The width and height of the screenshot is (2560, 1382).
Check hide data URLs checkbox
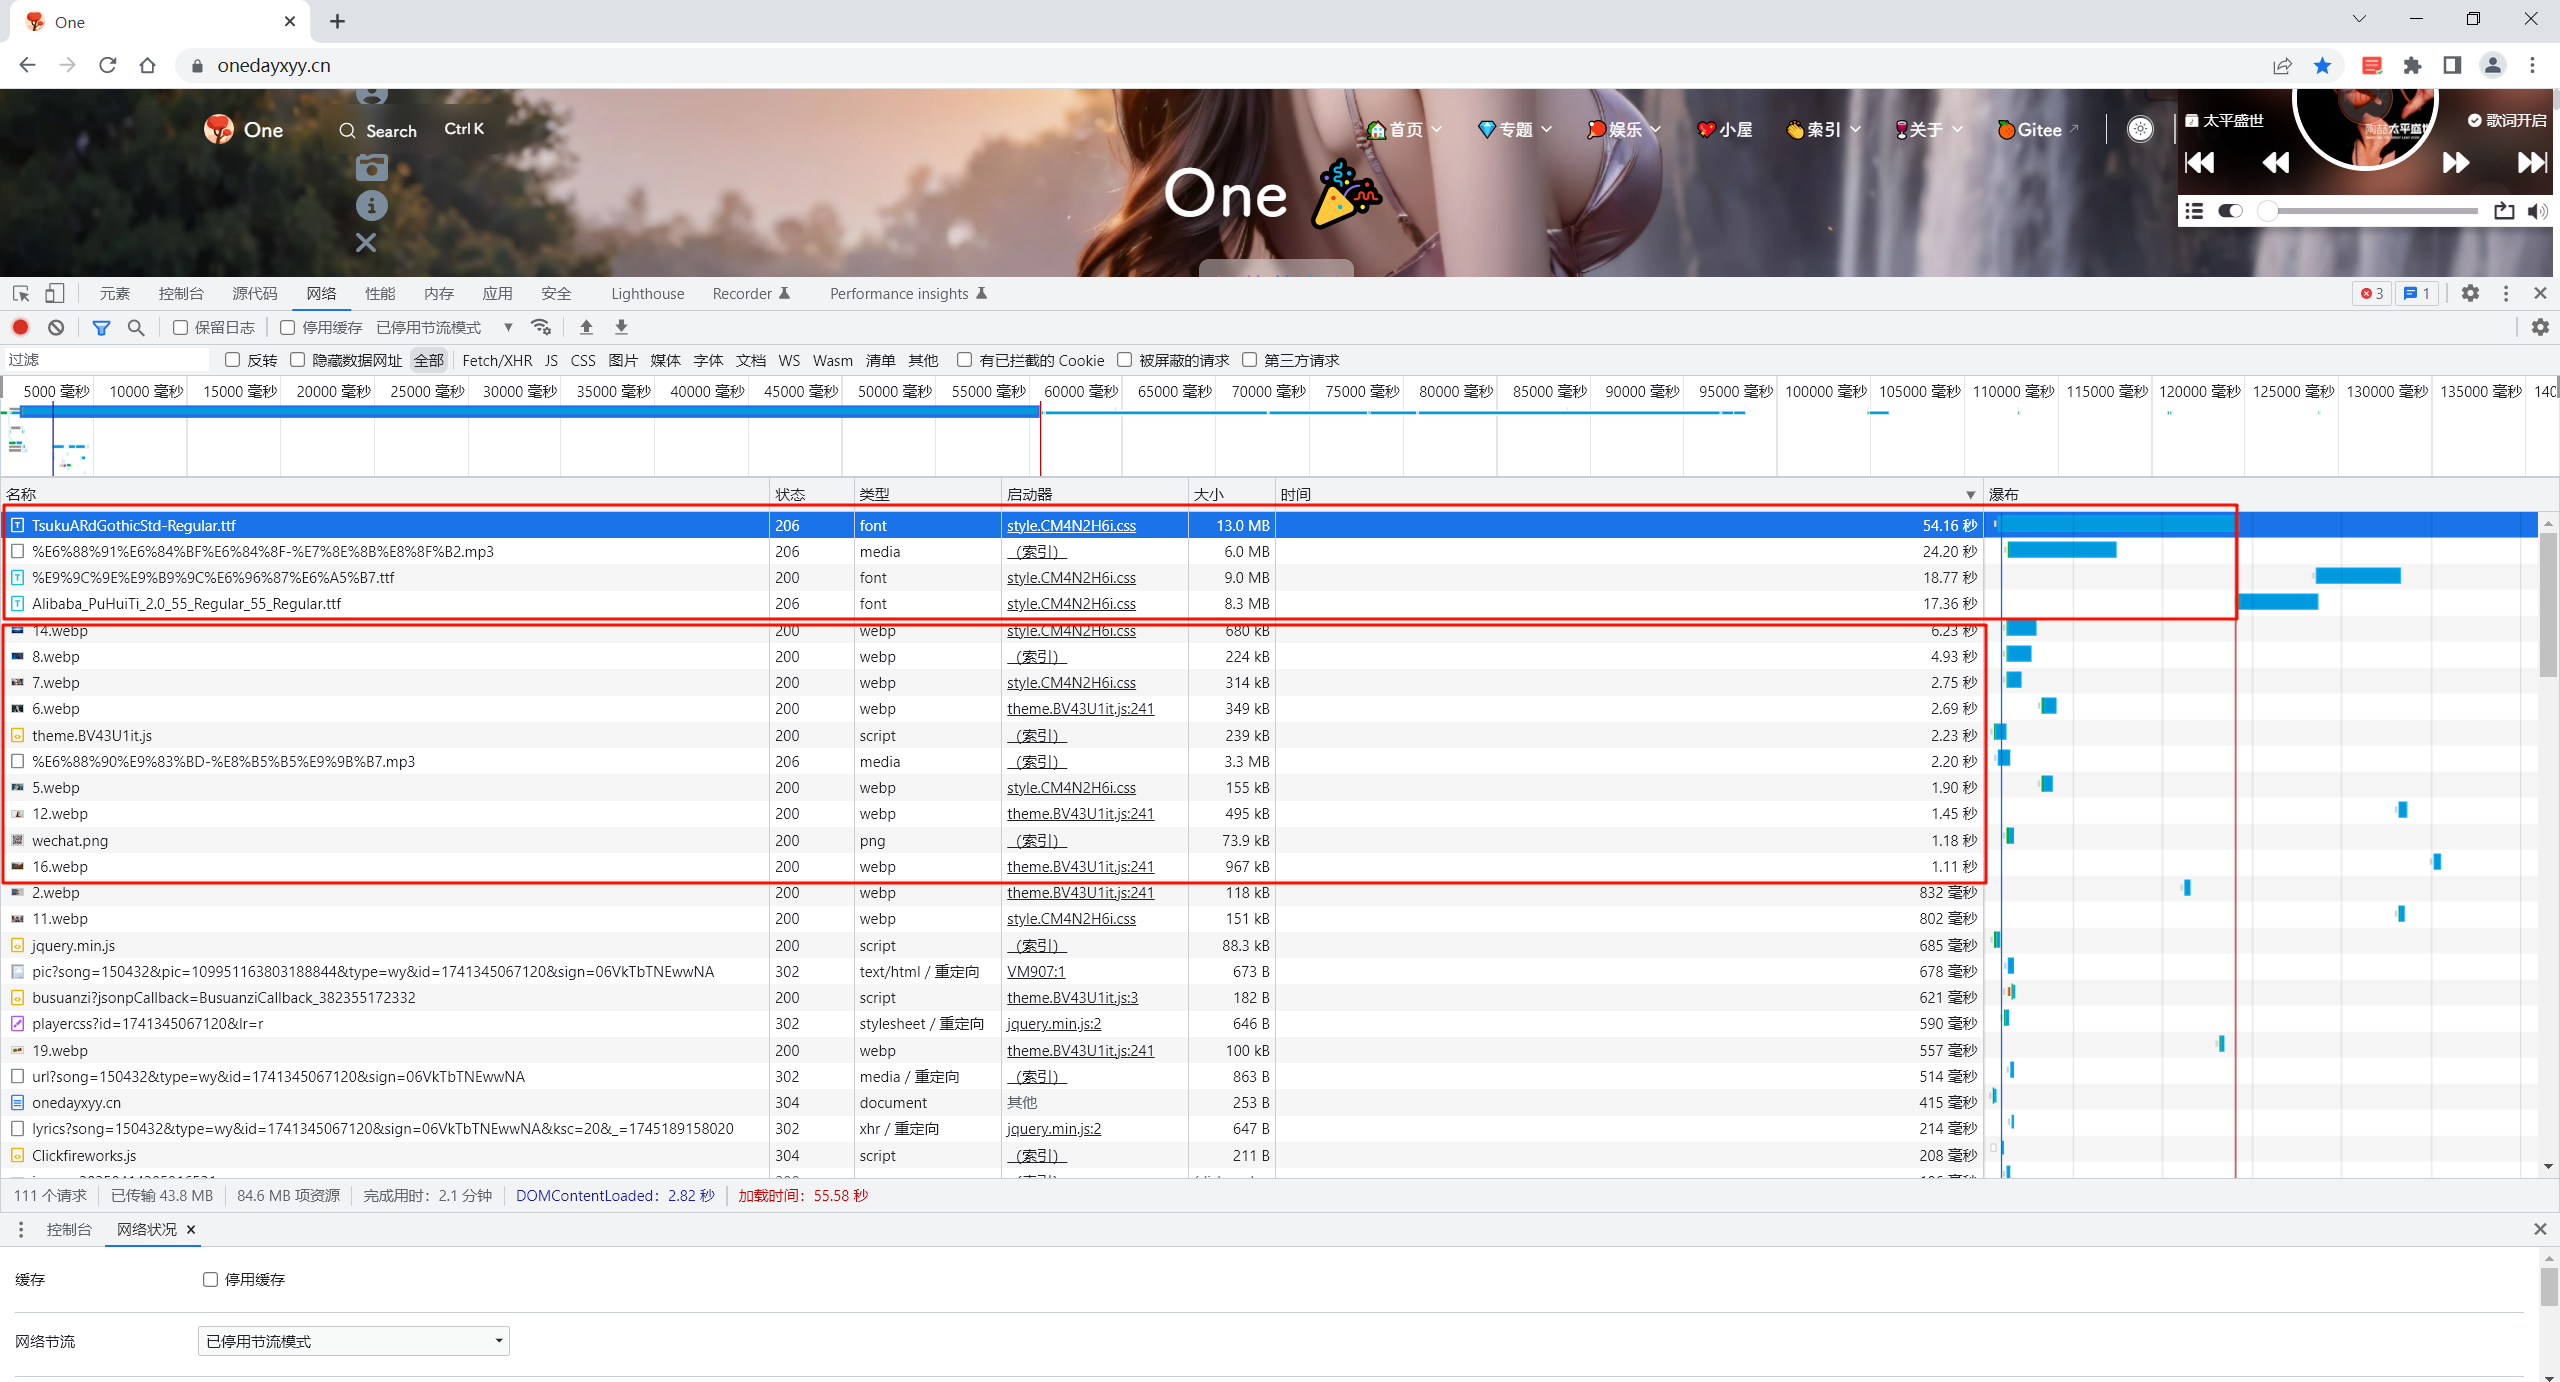point(298,360)
